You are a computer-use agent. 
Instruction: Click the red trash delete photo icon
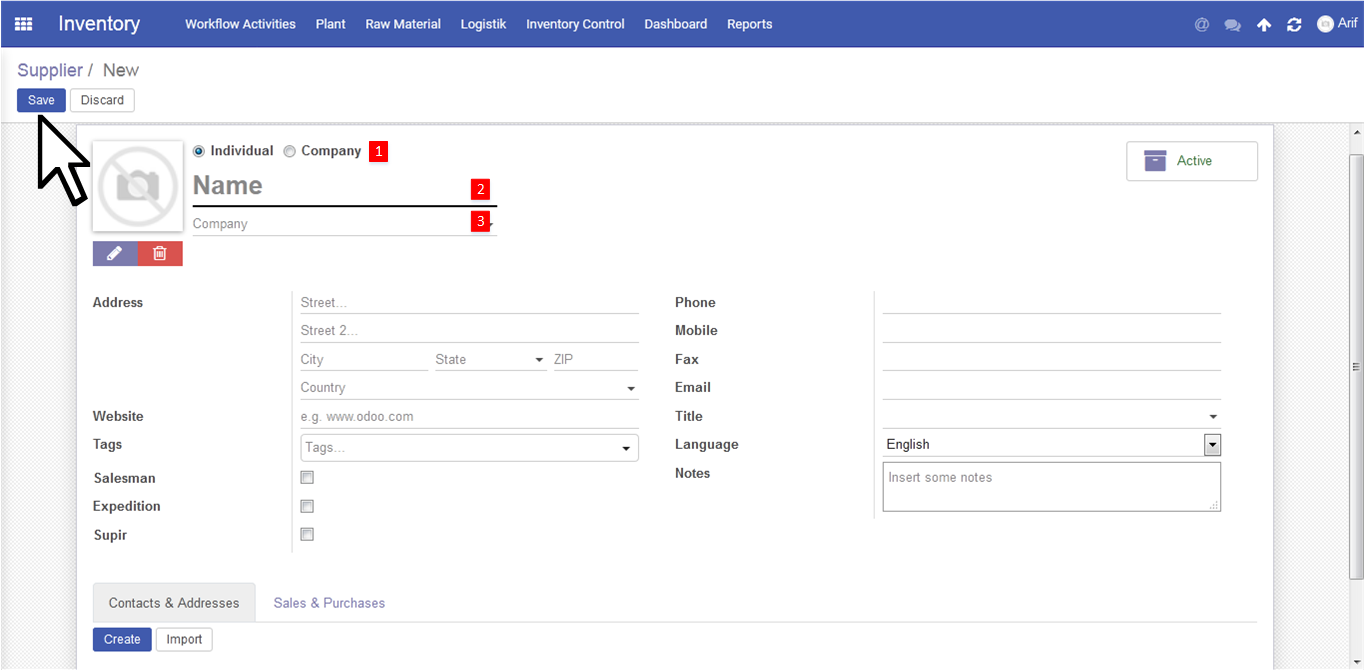pos(160,254)
